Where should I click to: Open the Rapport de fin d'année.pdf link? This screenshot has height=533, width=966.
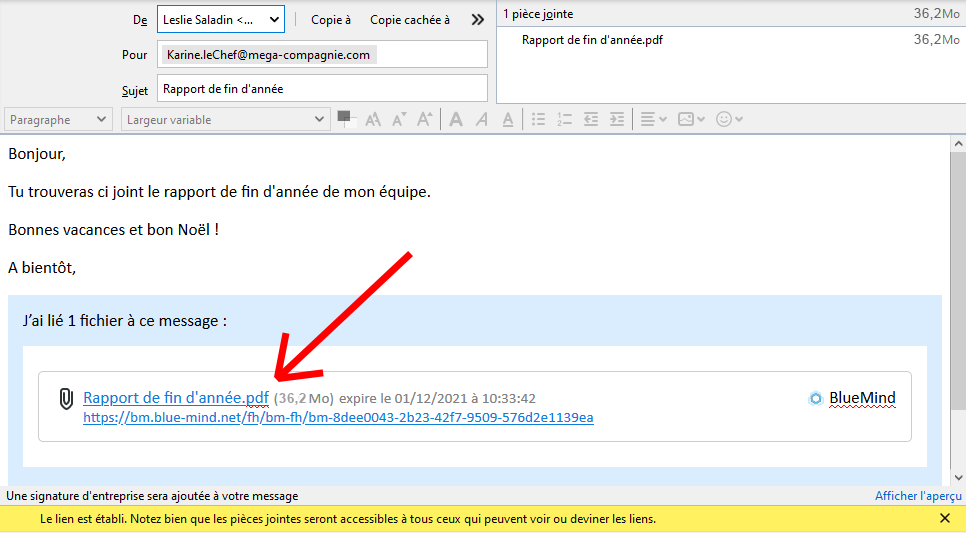click(x=176, y=398)
